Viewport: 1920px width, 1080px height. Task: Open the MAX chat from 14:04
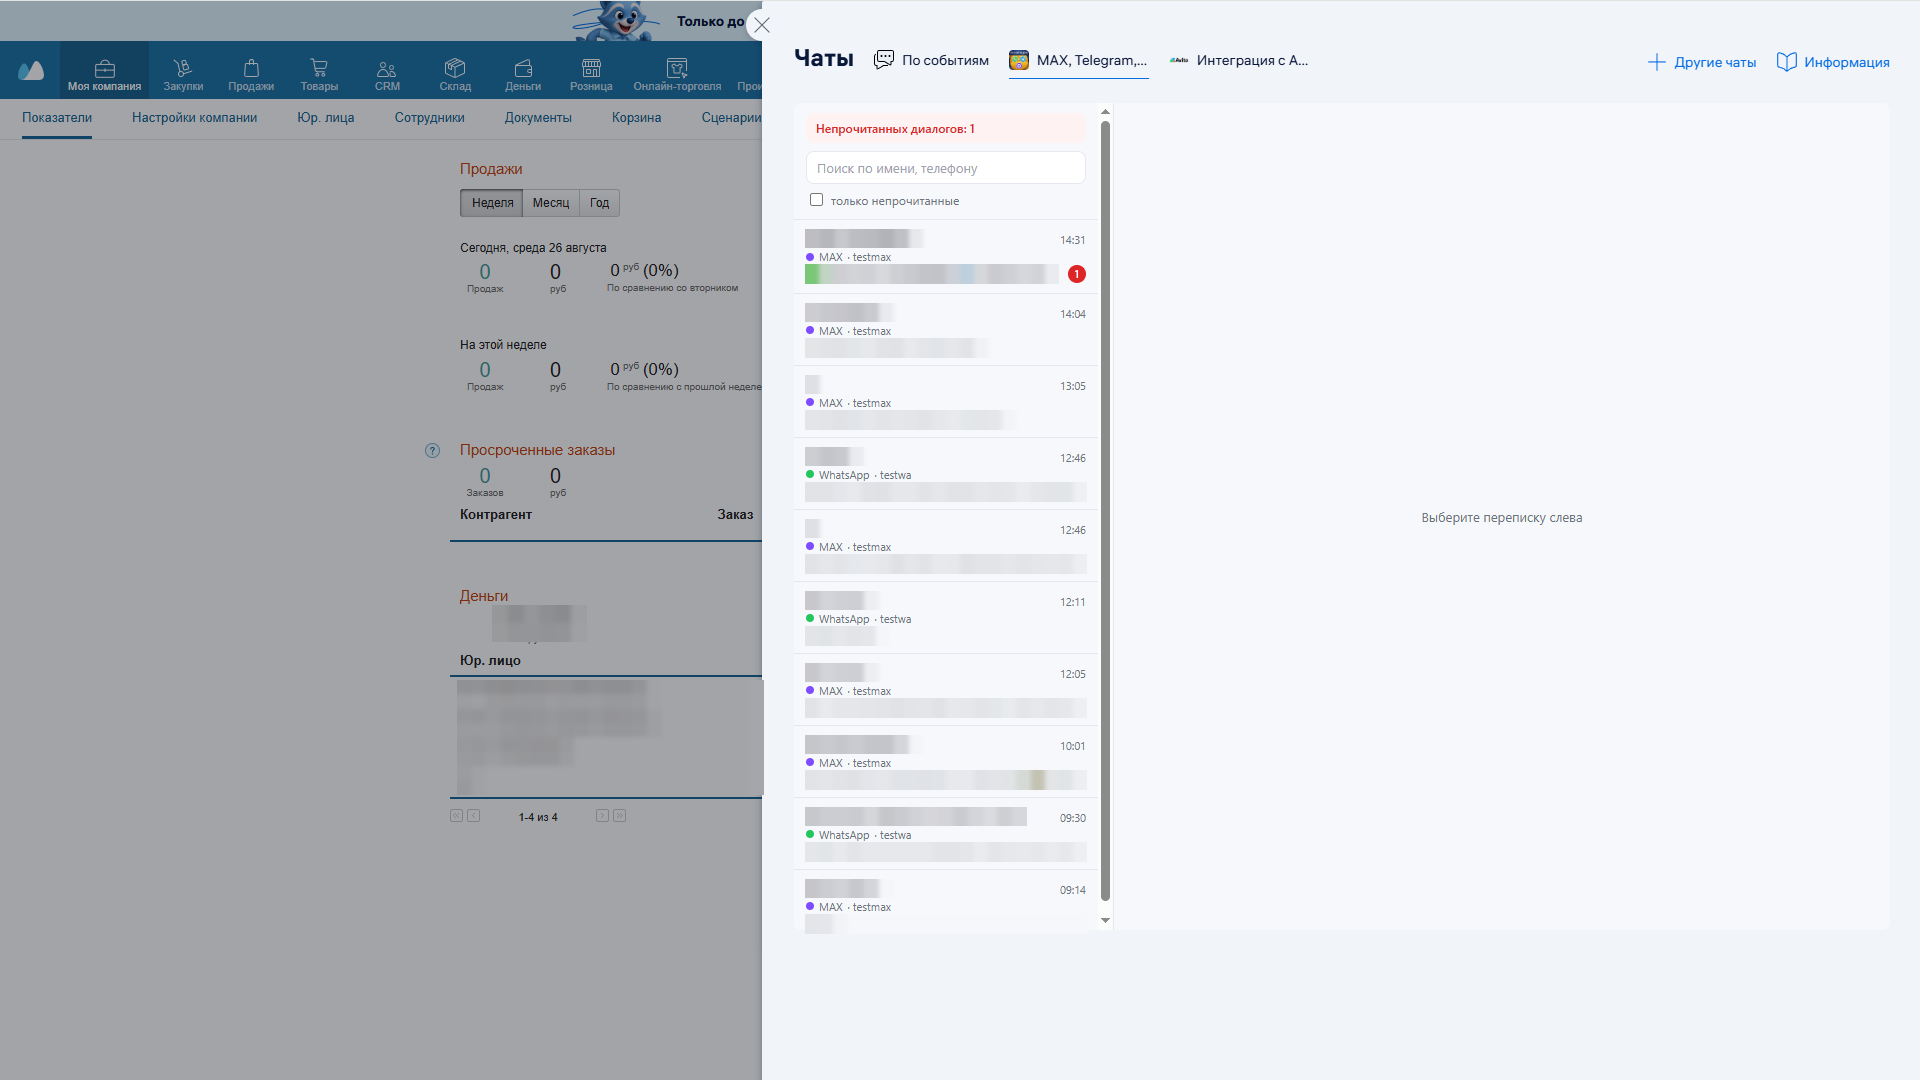[945, 330]
